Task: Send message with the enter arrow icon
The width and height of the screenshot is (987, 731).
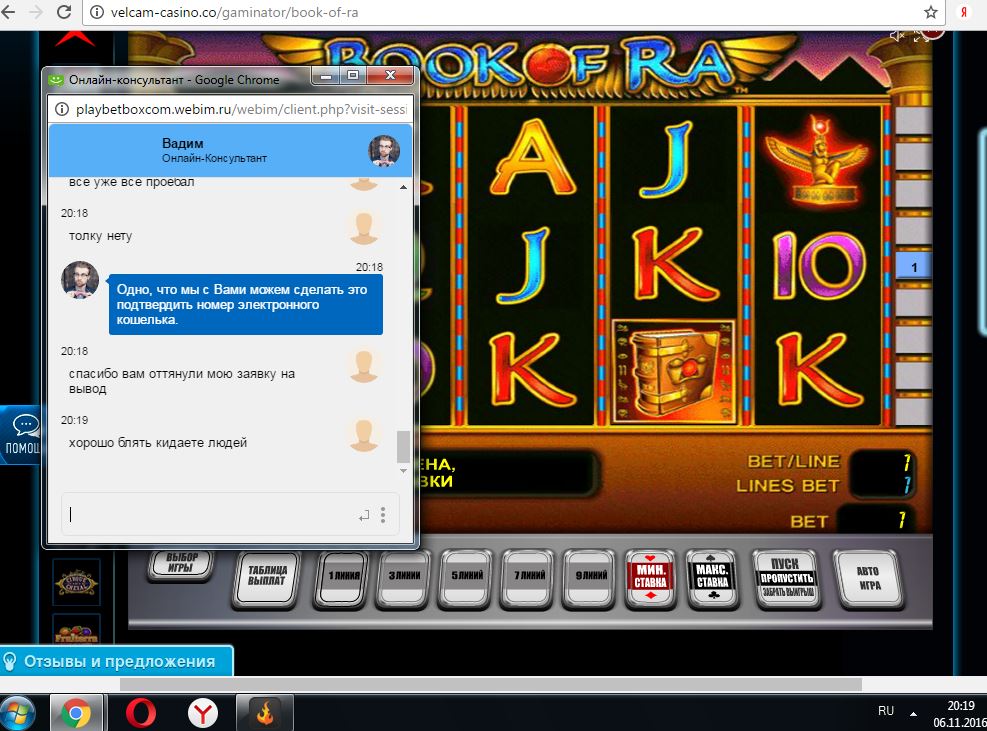Action: tap(364, 516)
